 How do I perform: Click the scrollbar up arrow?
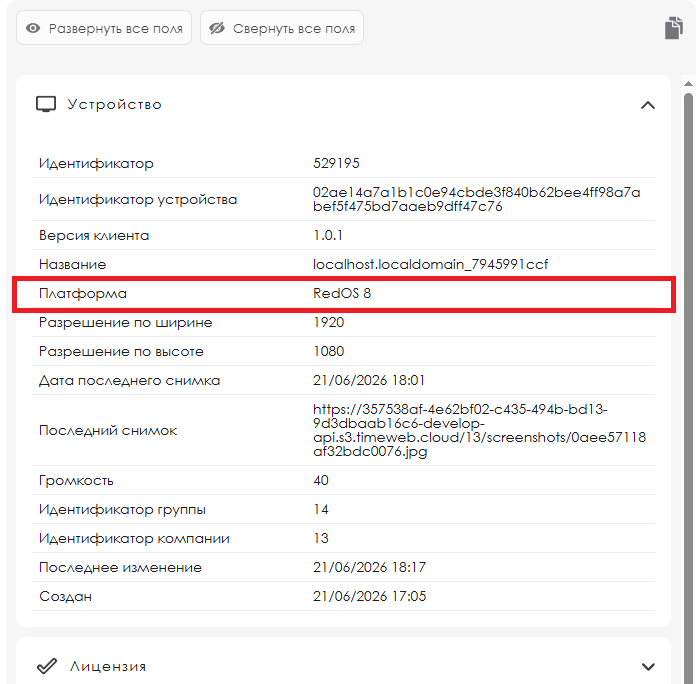688,83
